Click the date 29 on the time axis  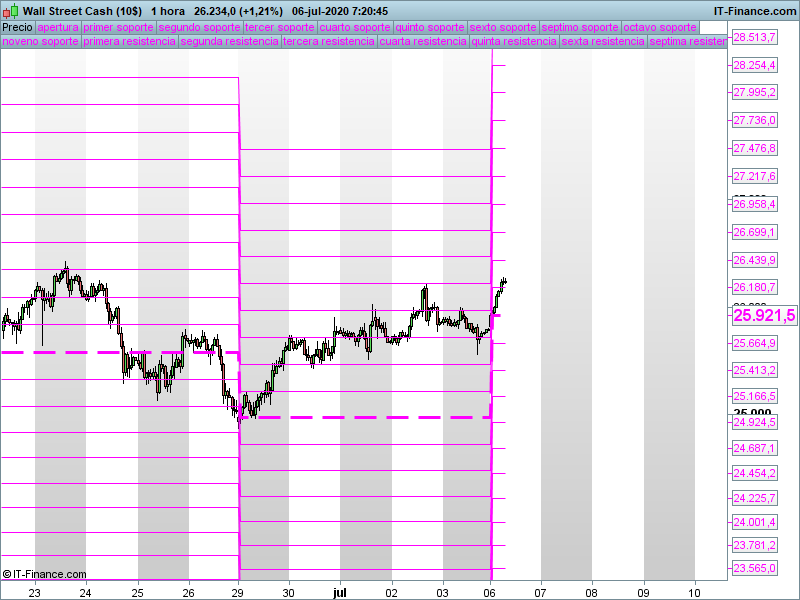coord(238,593)
